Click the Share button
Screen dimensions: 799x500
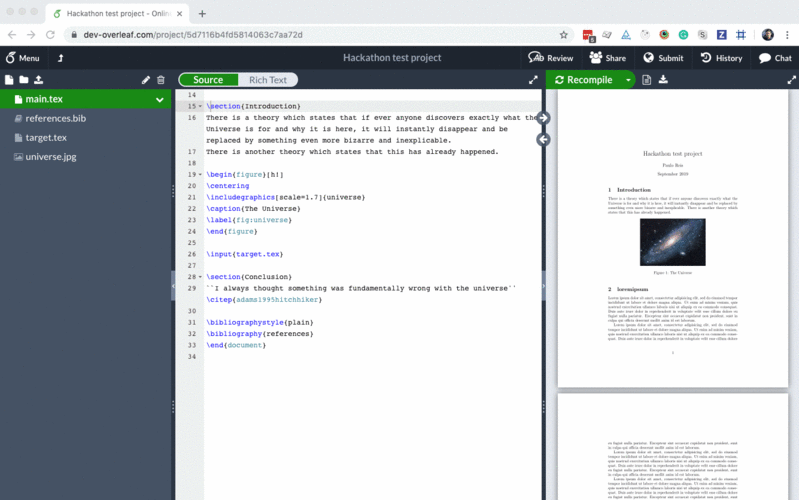608,58
